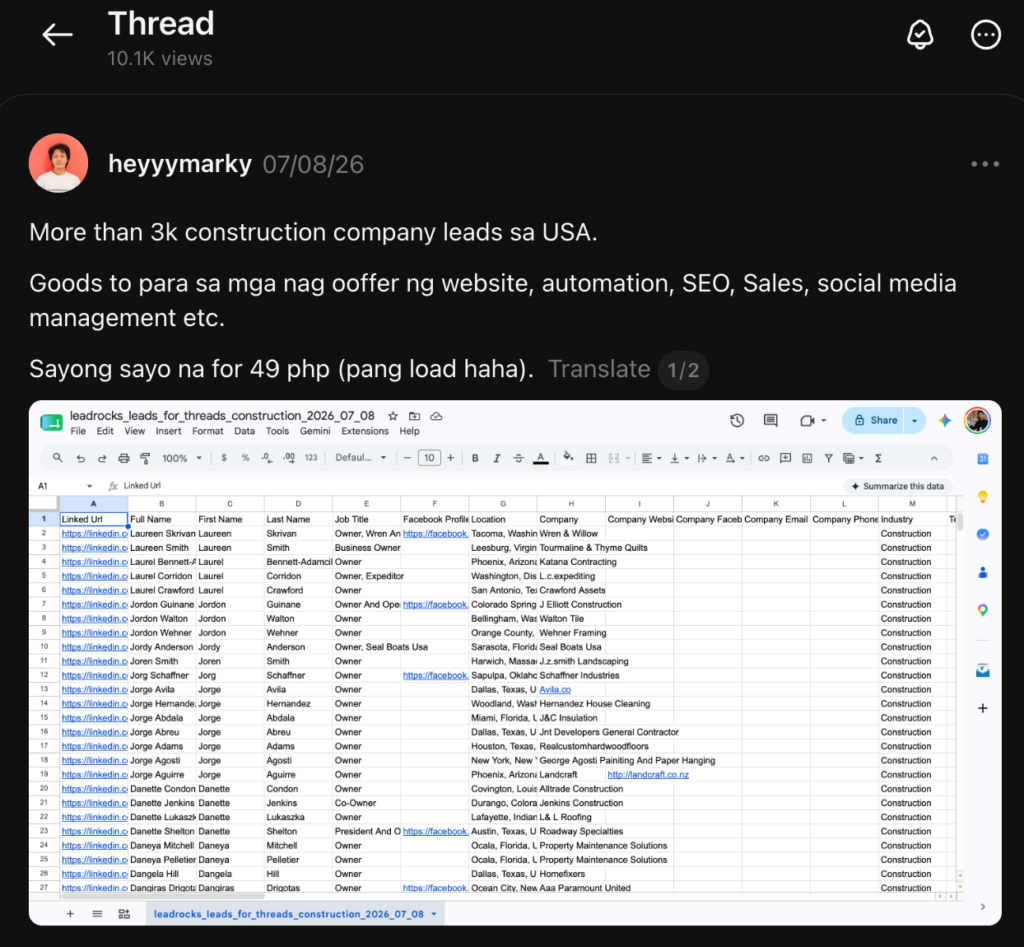This screenshot has height=947, width=1024.
Task: Open horizontal align dropdown
Action: (x=651, y=458)
